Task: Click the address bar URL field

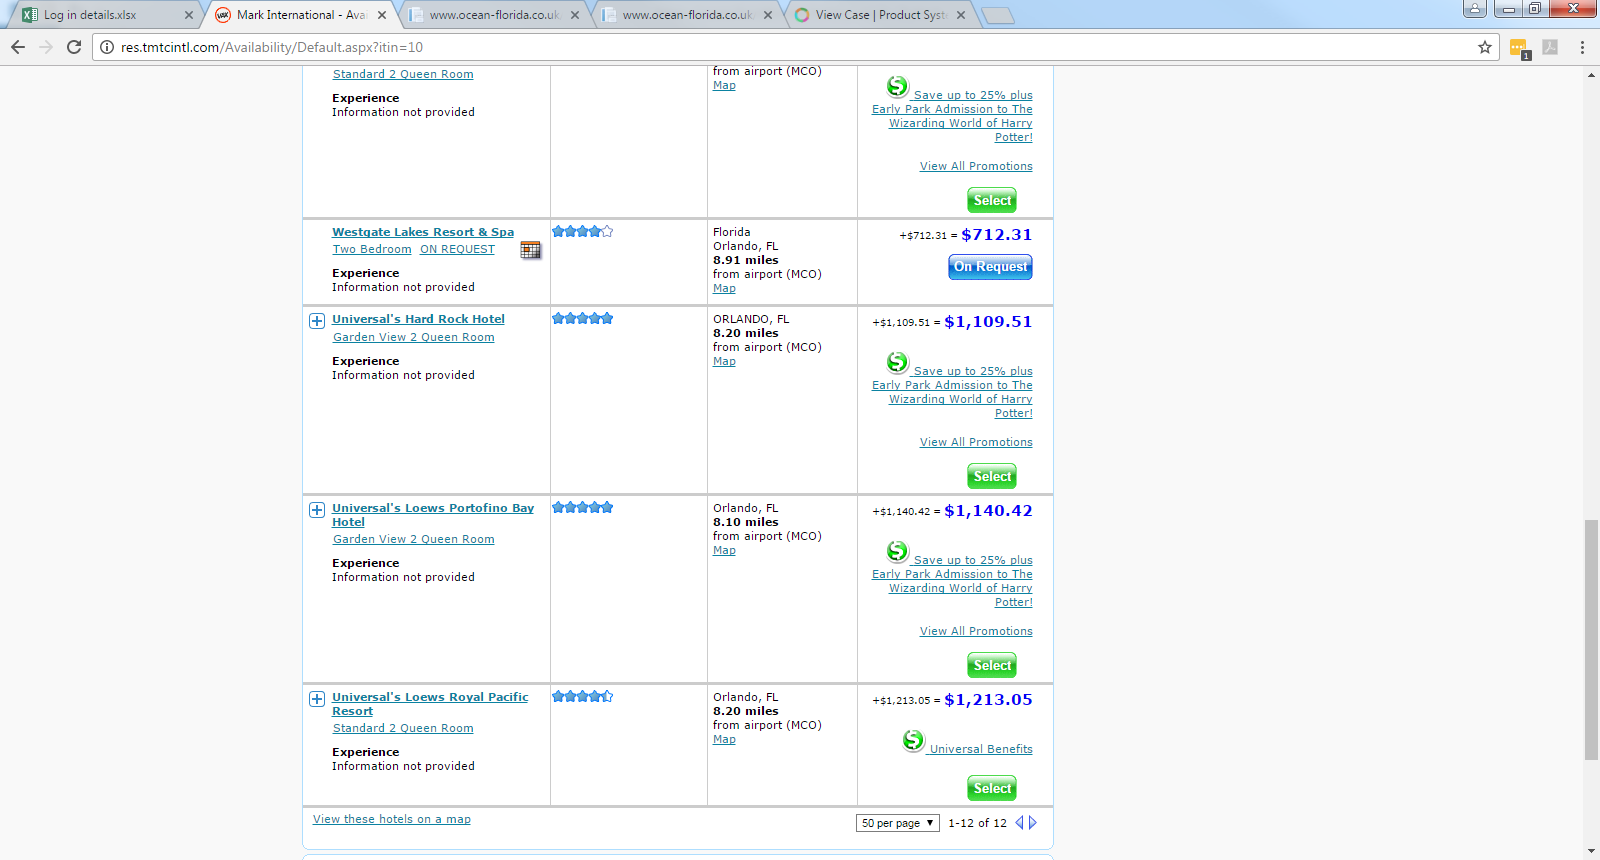Action: (x=795, y=47)
